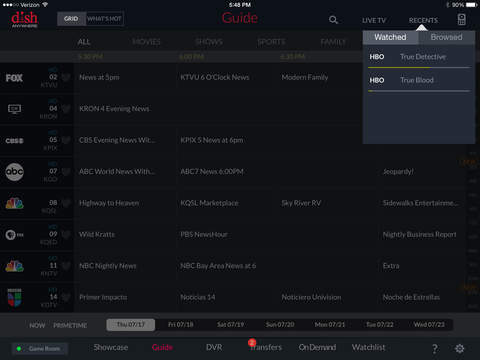
Task: Collapse the Recents dropdown
Action: [x=423, y=20]
